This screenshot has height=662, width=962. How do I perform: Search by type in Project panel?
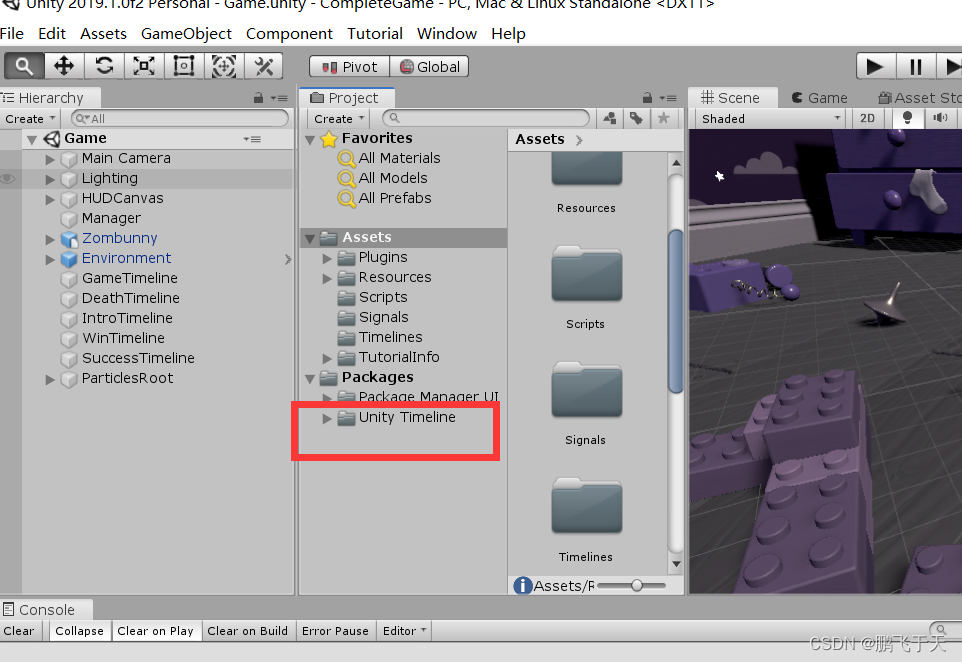click(x=609, y=118)
